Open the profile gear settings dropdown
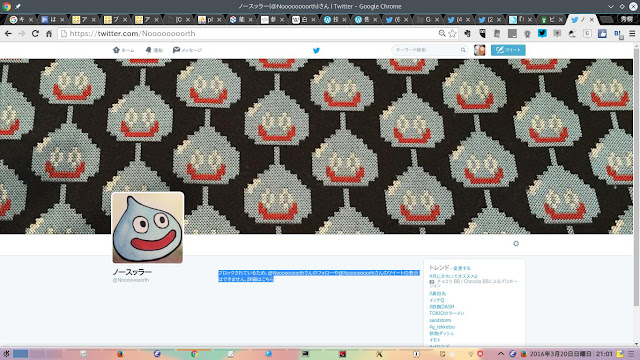The height and width of the screenshot is (360, 640). point(516,243)
